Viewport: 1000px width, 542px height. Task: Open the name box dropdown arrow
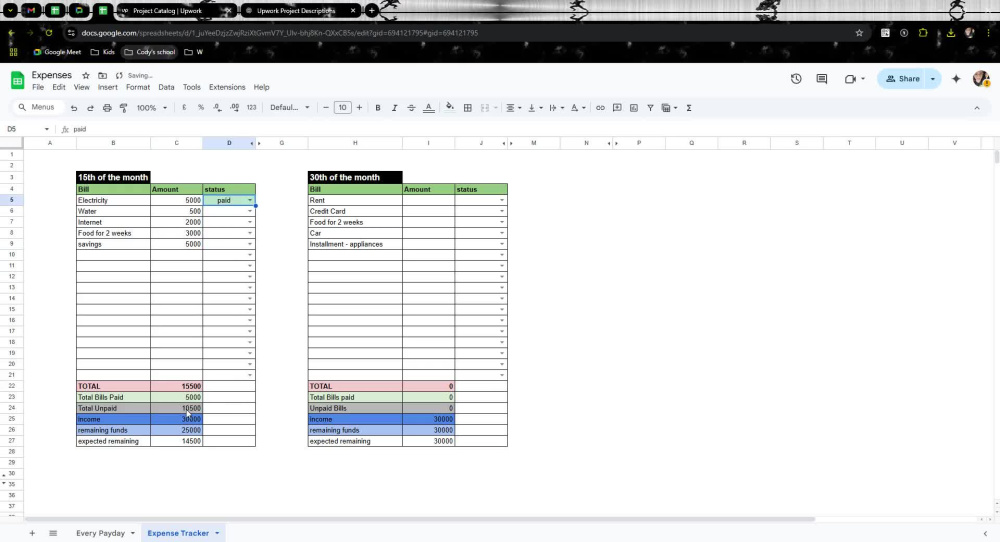(47, 129)
